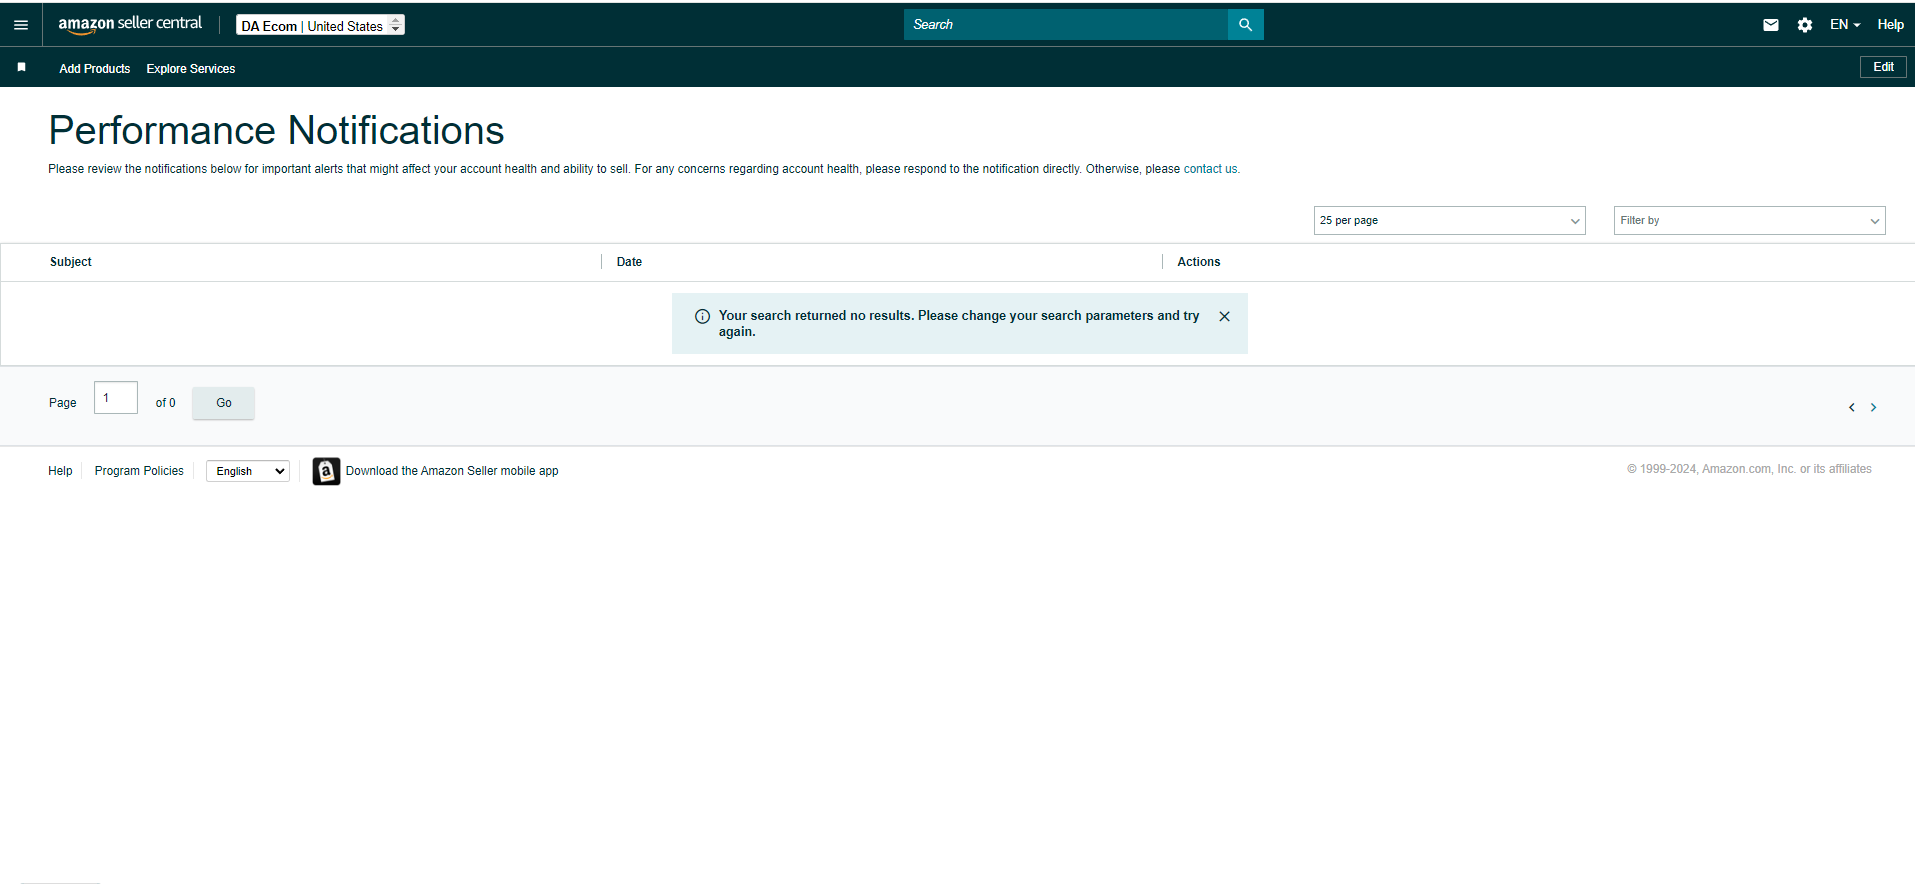Open the DA Ecom United States account switcher
This screenshot has height=884, width=1915.
pyautogui.click(x=320, y=25)
